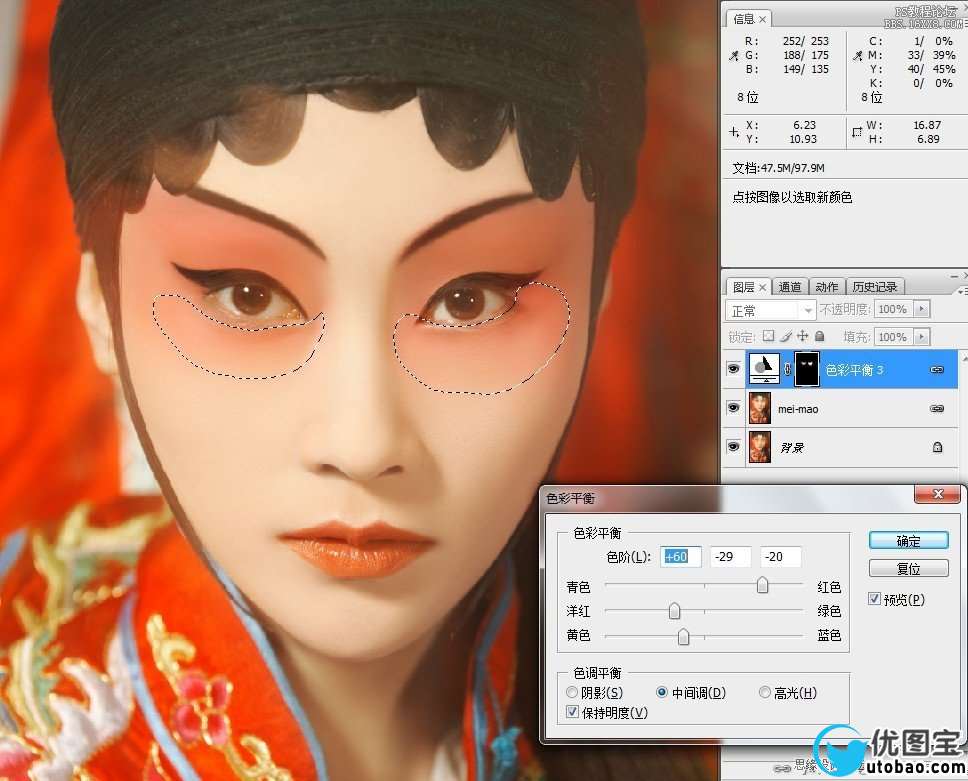Toggle visibility of the mei-mao layer
Image resolution: width=968 pixels, height=781 pixels.
click(x=733, y=408)
